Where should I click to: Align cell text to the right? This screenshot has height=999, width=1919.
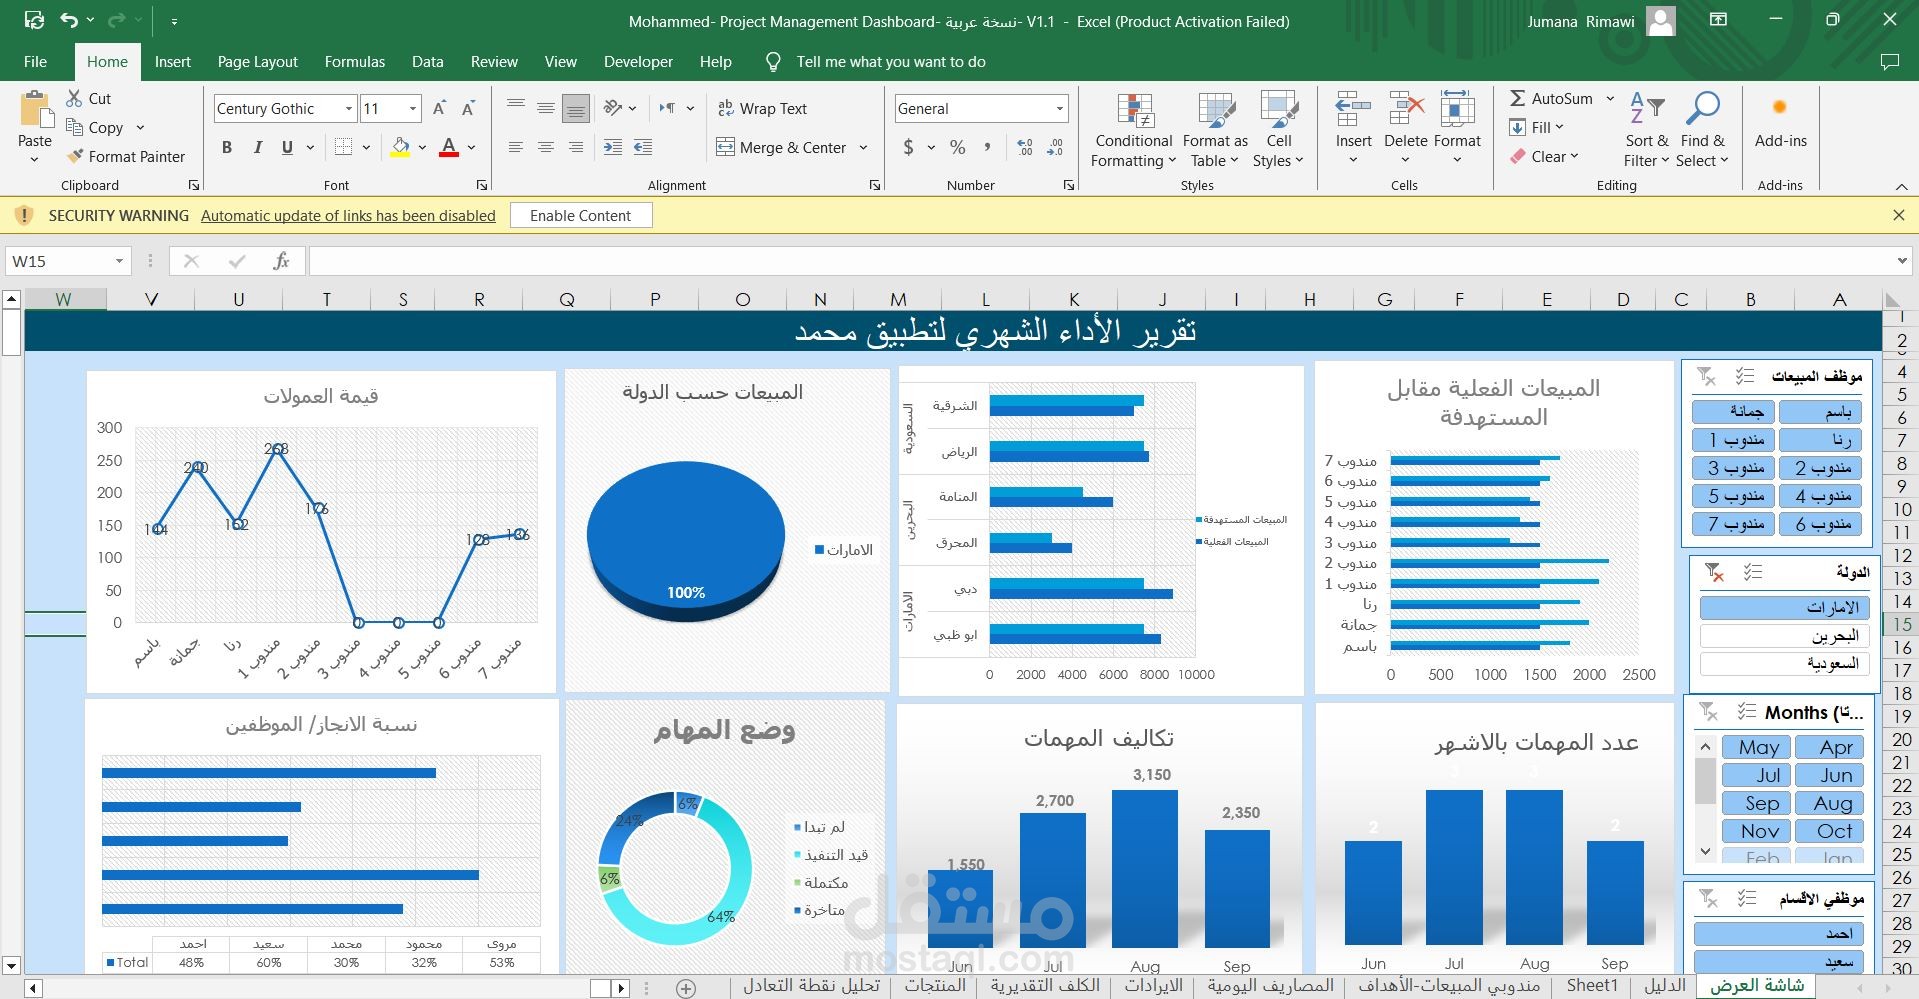[576, 147]
